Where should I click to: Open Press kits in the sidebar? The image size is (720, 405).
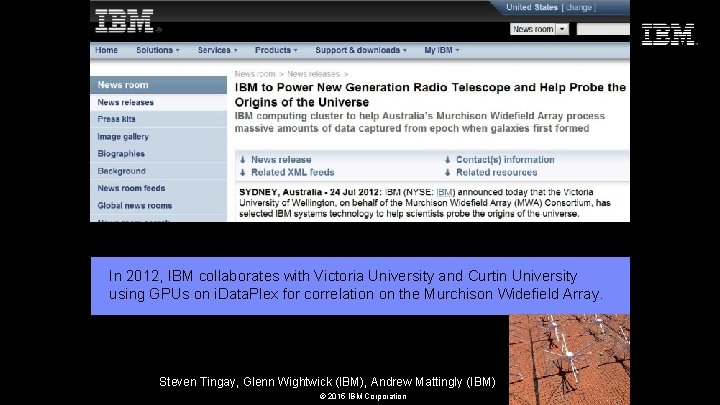158,119
